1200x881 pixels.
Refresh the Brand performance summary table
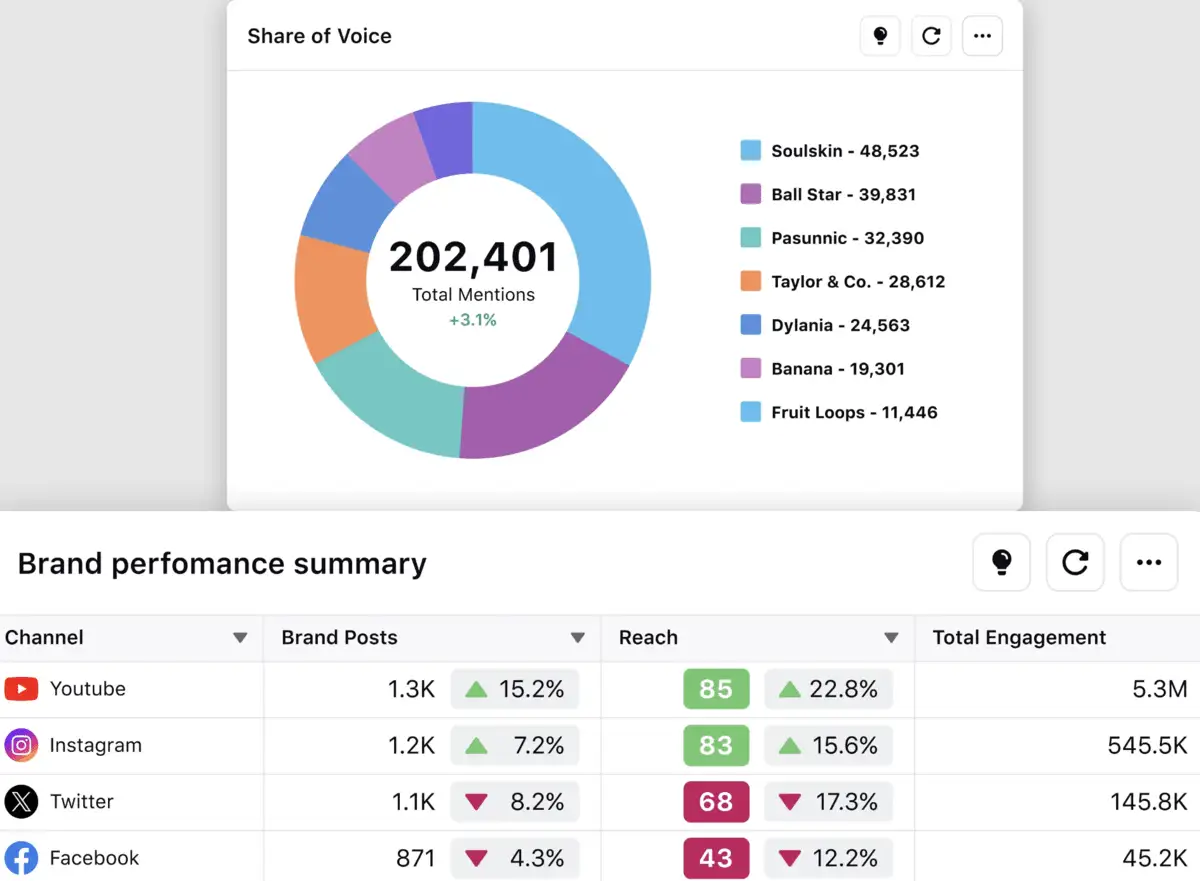[1075, 563]
